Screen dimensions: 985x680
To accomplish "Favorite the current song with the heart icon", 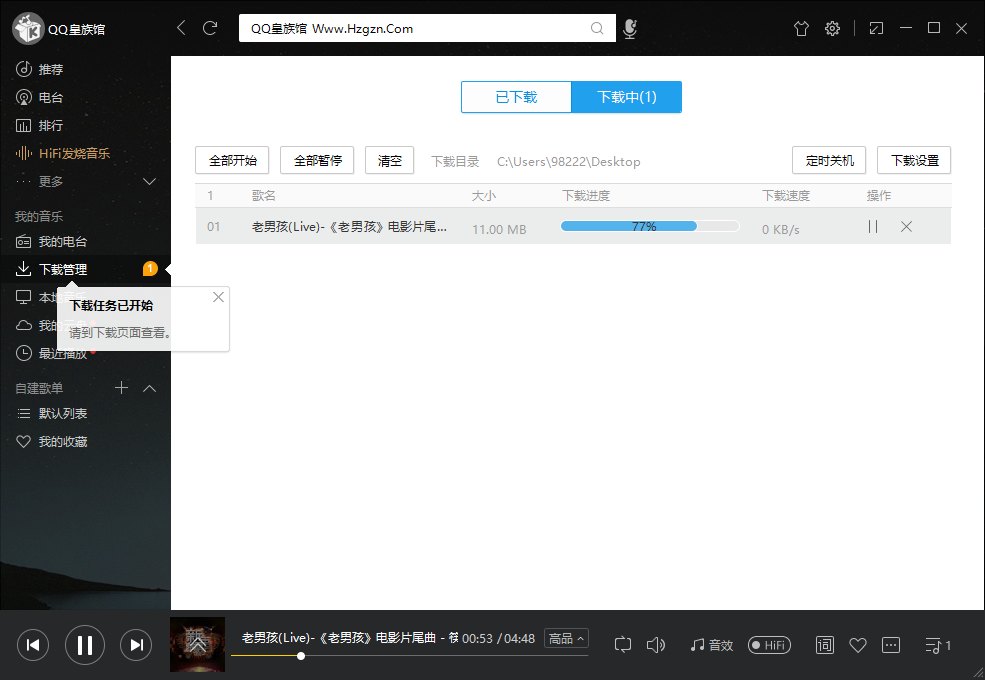I will tap(857, 645).
